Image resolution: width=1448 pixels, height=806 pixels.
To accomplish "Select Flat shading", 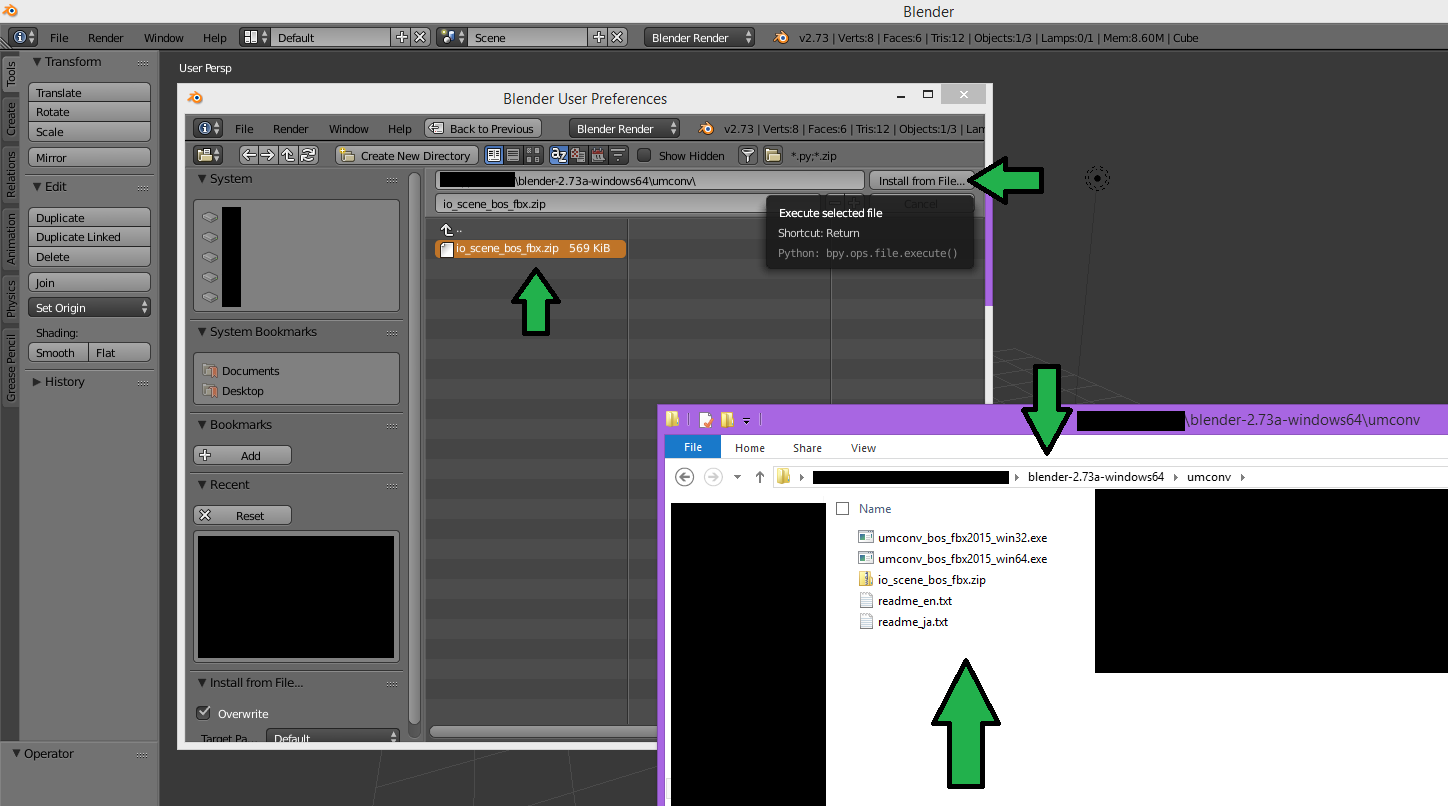I will tap(119, 352).
